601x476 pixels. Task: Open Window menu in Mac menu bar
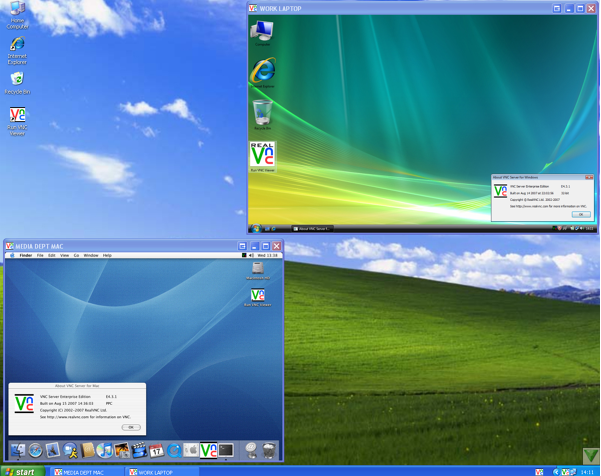[x=91, y=255]
